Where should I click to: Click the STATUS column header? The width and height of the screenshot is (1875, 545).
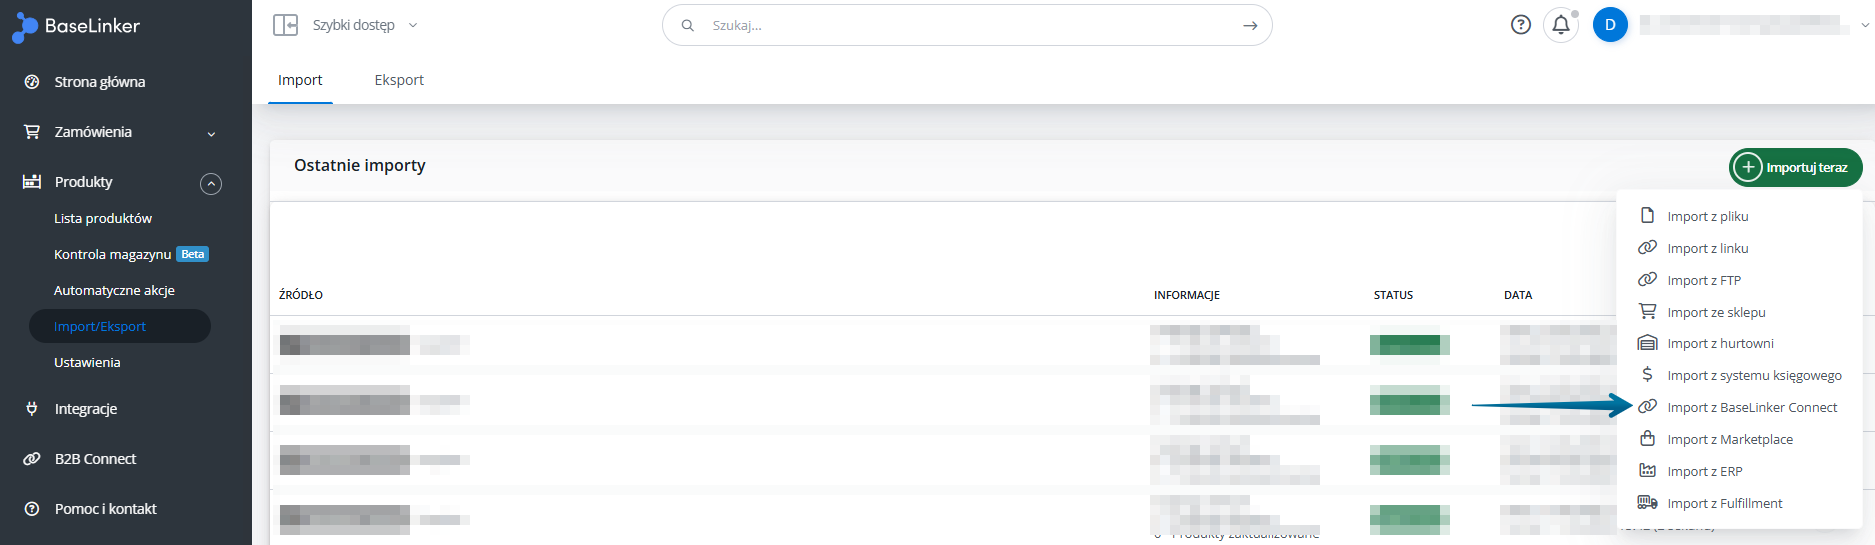[x=1393, y=295]
